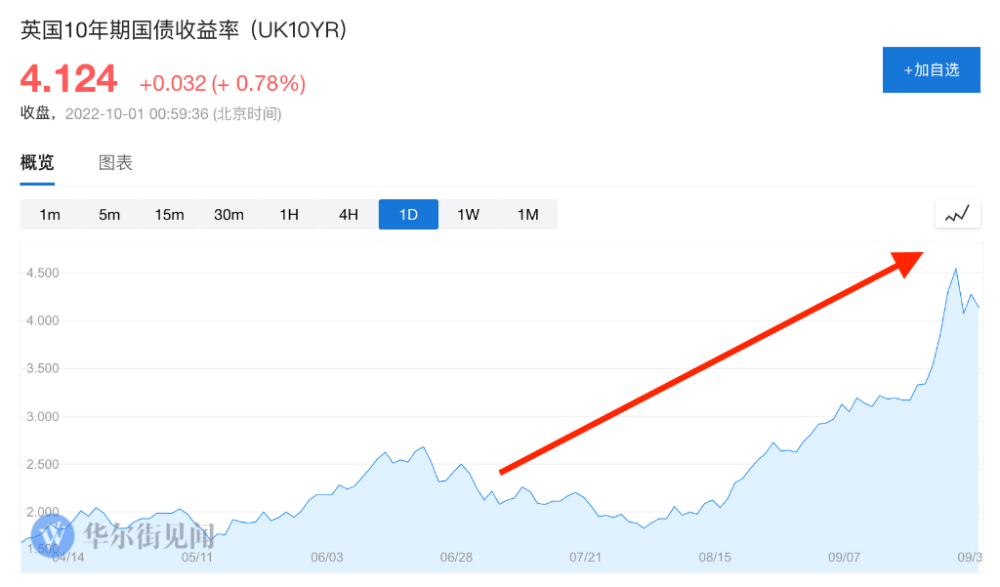Click the 3.000 y-axis label
This screenshot has height=587, width=1000.
[42, 417]
